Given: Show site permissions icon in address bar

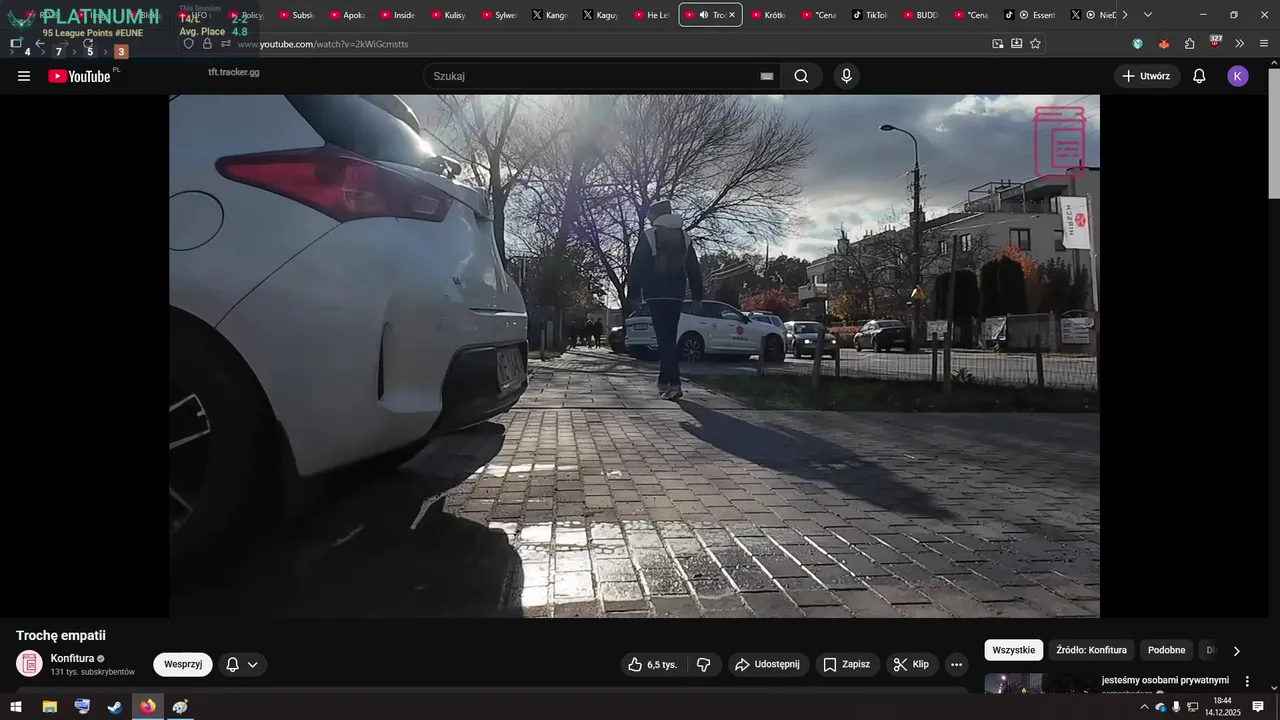Looking at the screenshot, I should tap(226, 44).
